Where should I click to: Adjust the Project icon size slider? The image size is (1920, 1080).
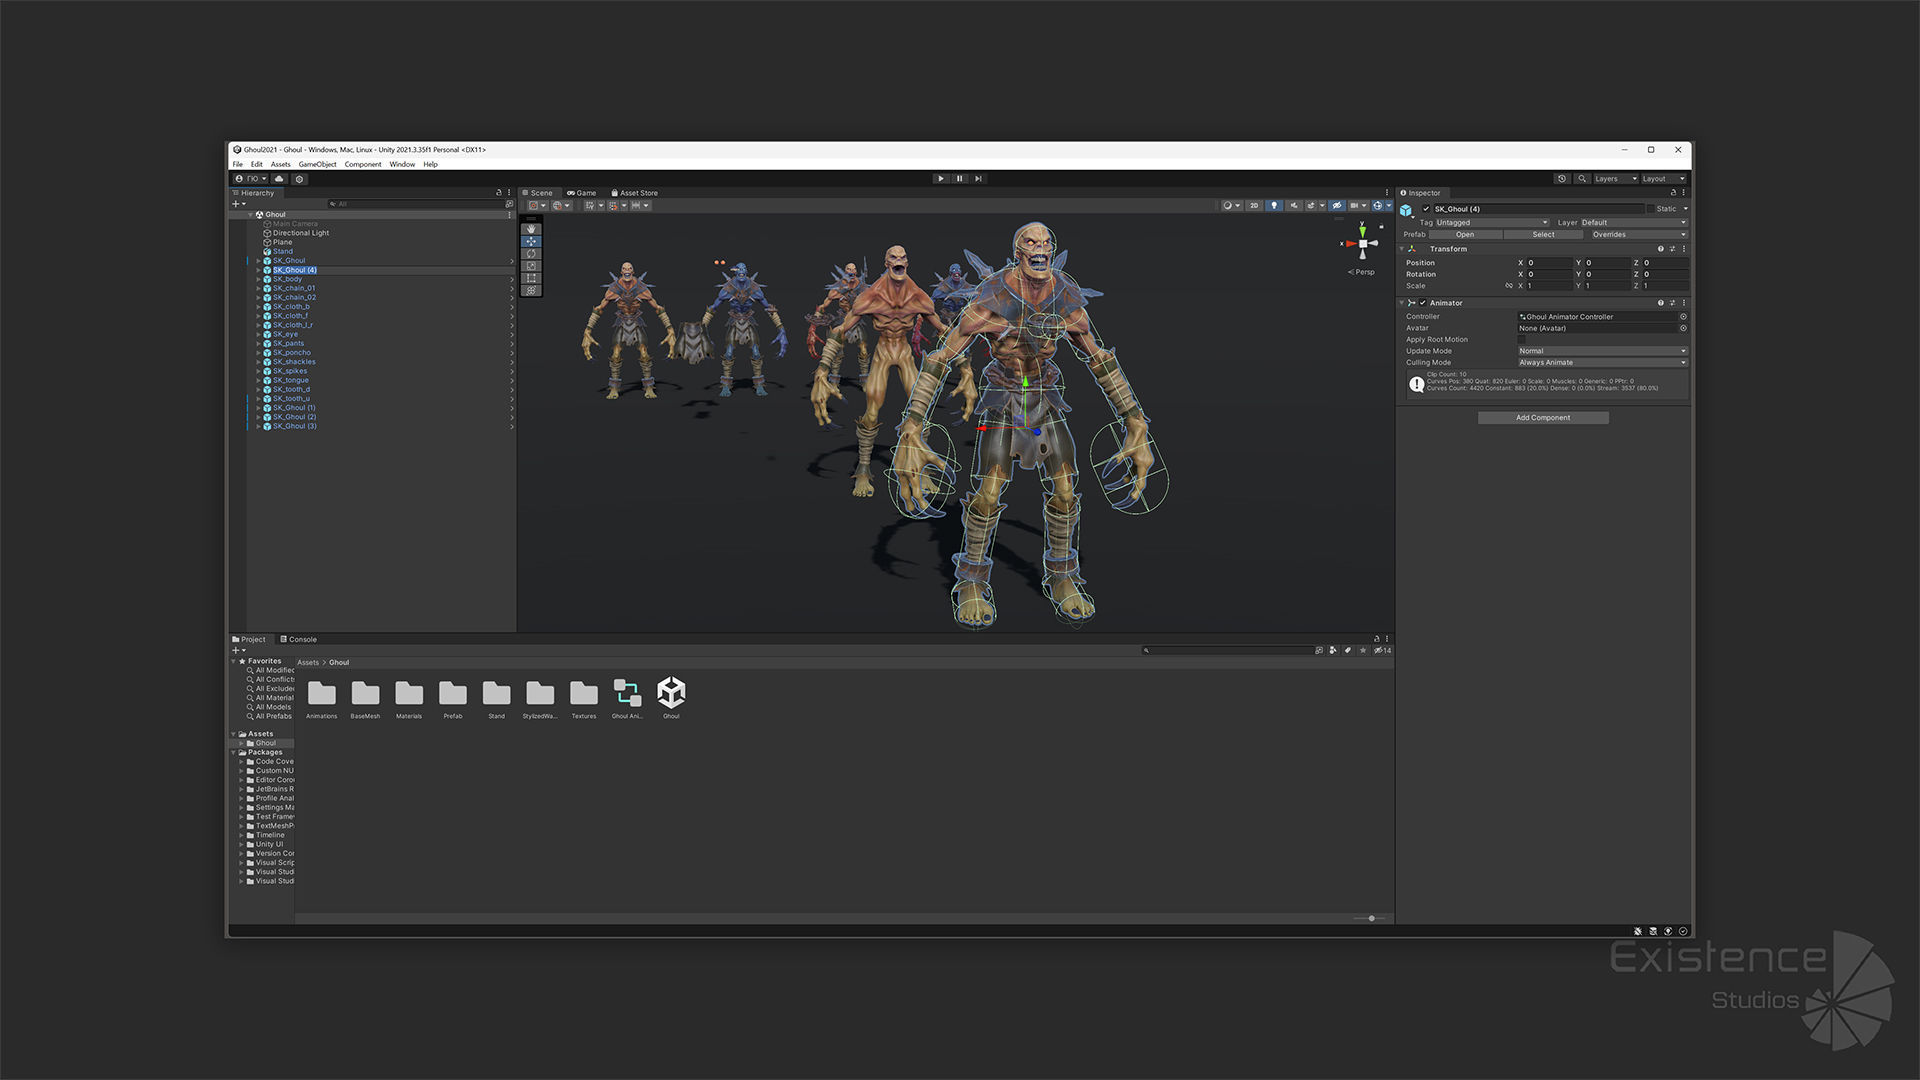point(1370,918)
